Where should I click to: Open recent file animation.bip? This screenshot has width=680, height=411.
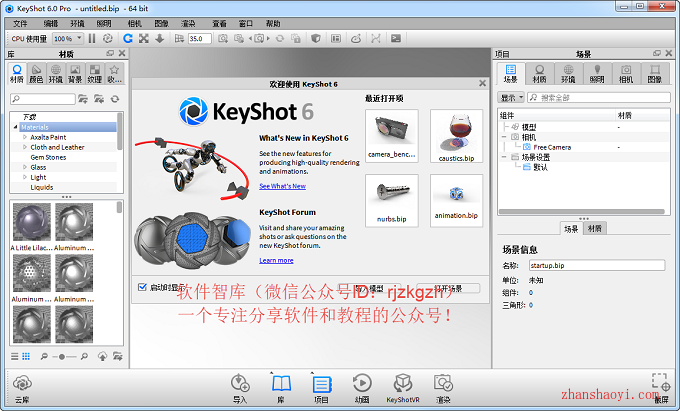456,201
